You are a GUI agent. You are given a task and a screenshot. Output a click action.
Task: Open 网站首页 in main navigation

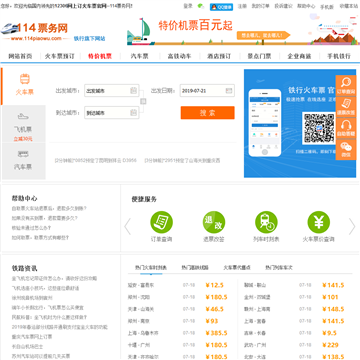coord(20,56)
